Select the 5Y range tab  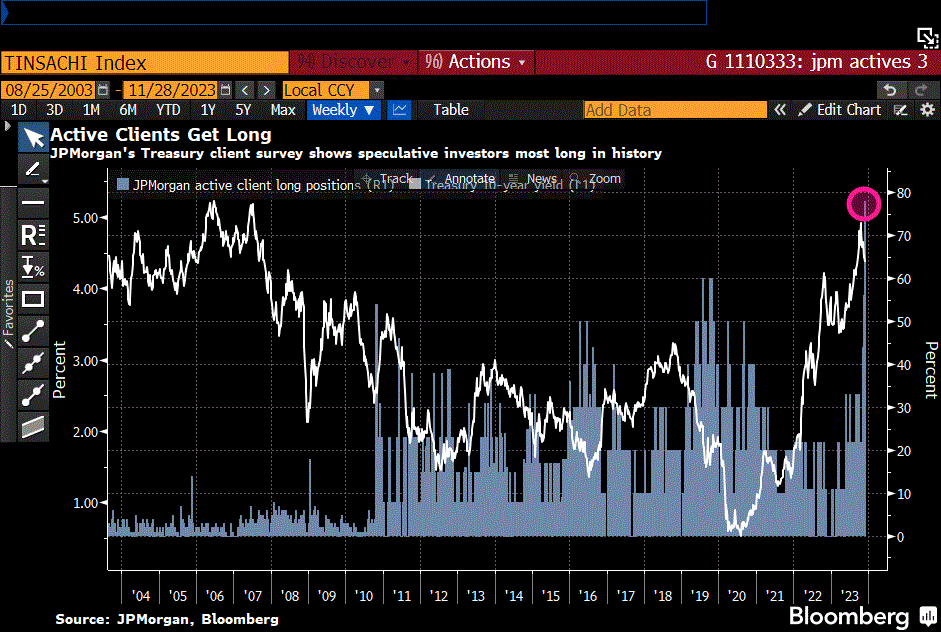[x=243, y=110]
